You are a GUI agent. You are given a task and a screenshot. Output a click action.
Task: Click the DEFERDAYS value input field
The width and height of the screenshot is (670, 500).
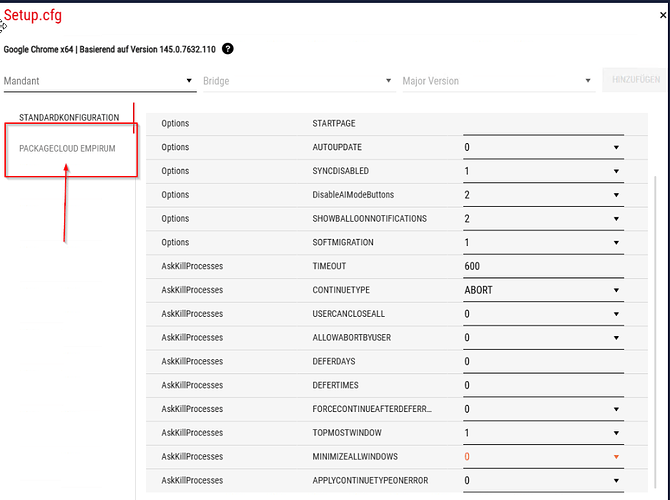(542, 362)
